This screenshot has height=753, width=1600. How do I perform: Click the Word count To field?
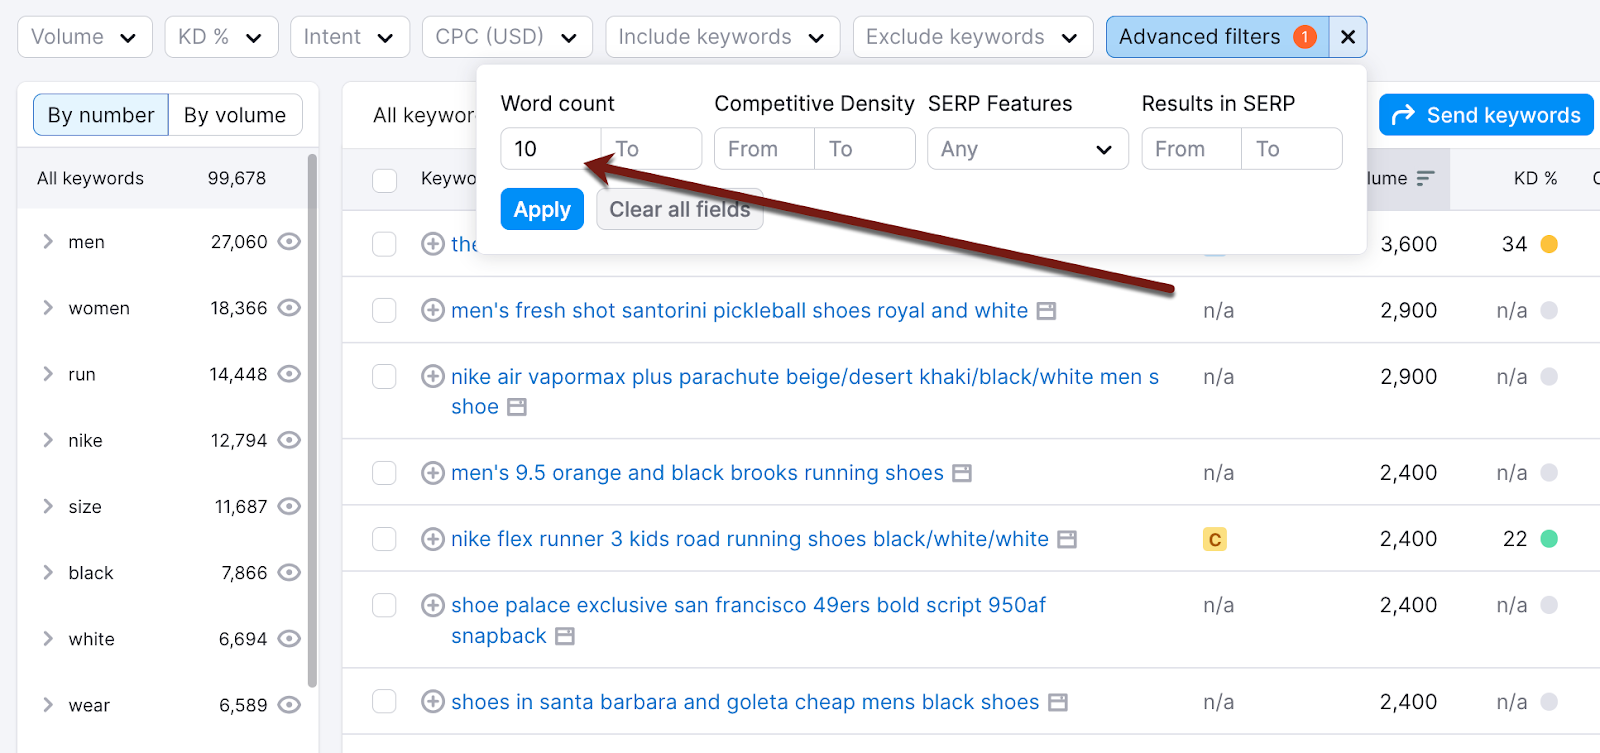pyautogui.click(x=651, y=149)
